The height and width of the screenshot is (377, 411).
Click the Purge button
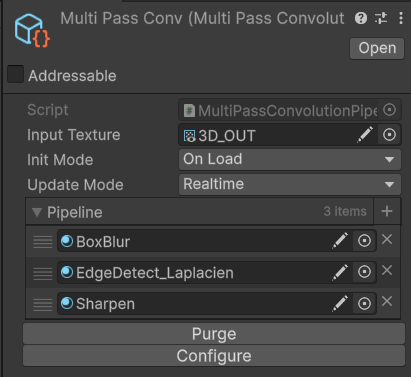(x=214, y=334)
